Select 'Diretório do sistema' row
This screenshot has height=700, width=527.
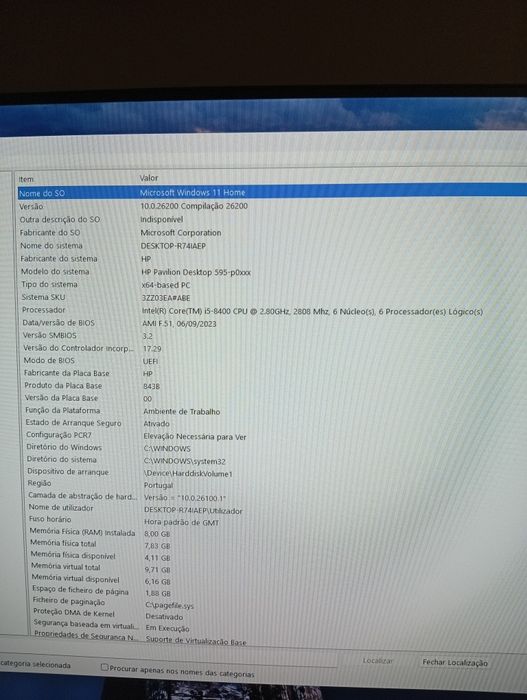tap(62, 459)
